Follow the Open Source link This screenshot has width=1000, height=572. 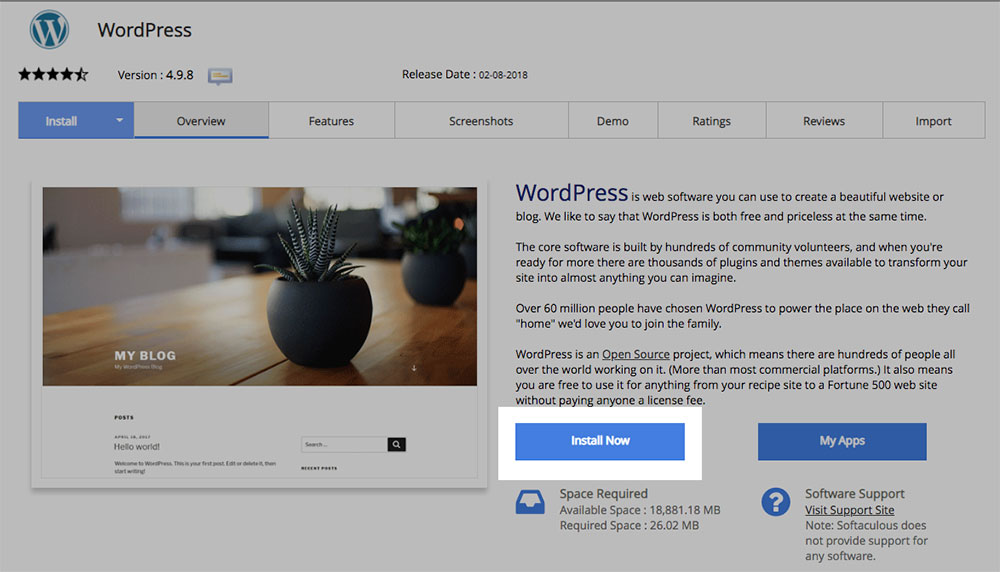635,354
